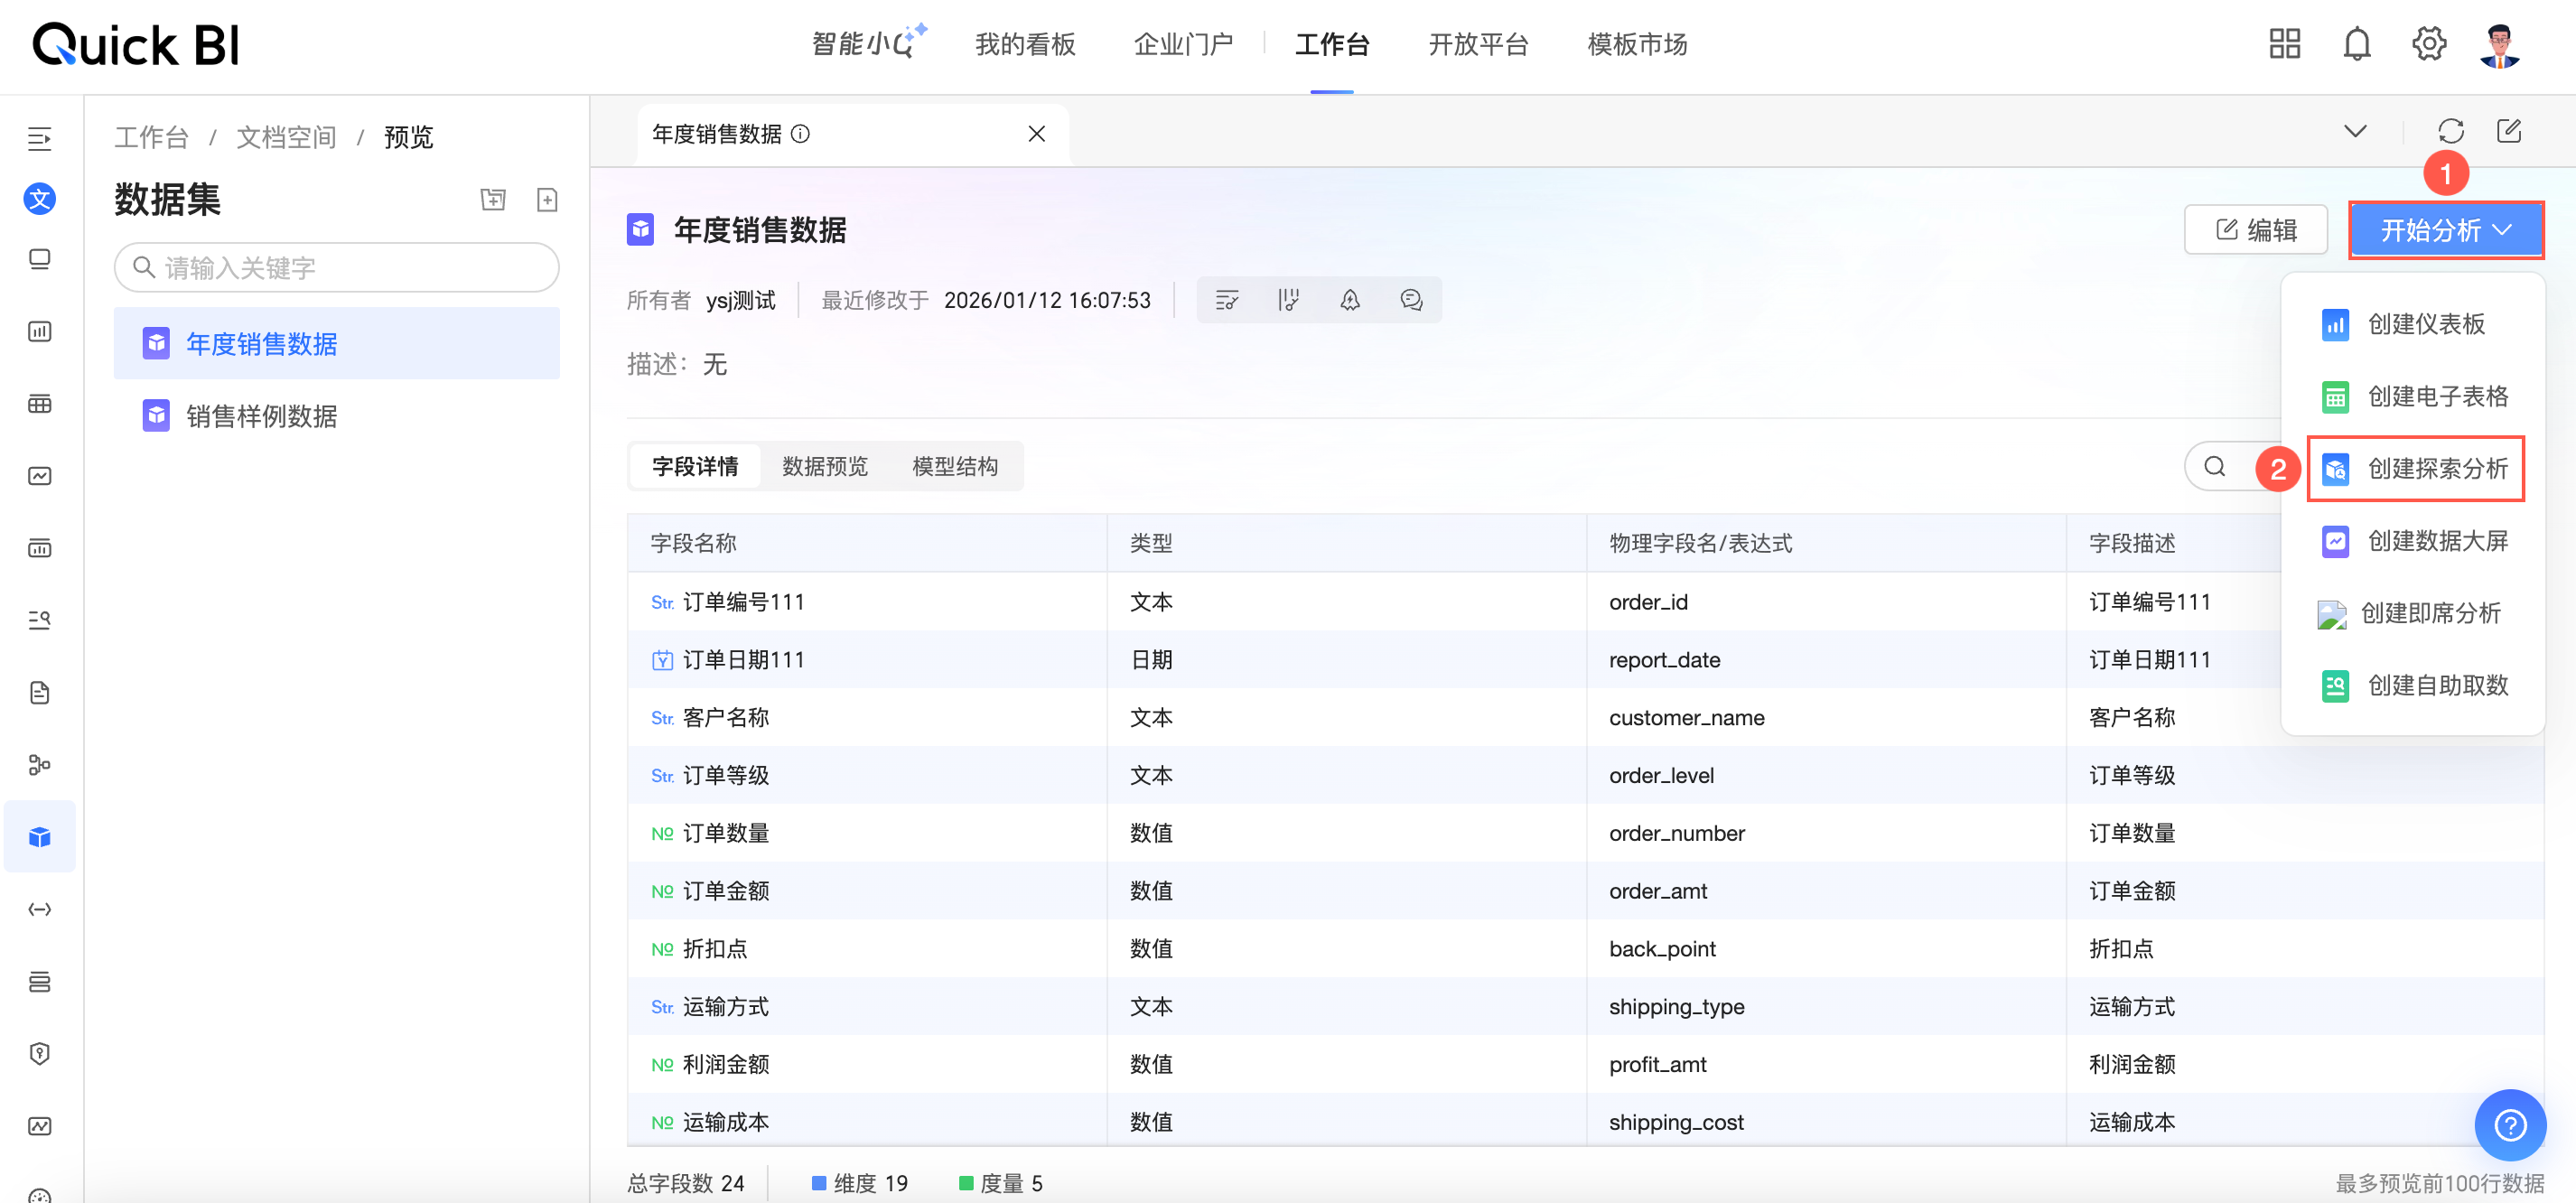Open the apps grid icon in header
Viewport: 2576px width, 1203px height.
pos(2284,44)
